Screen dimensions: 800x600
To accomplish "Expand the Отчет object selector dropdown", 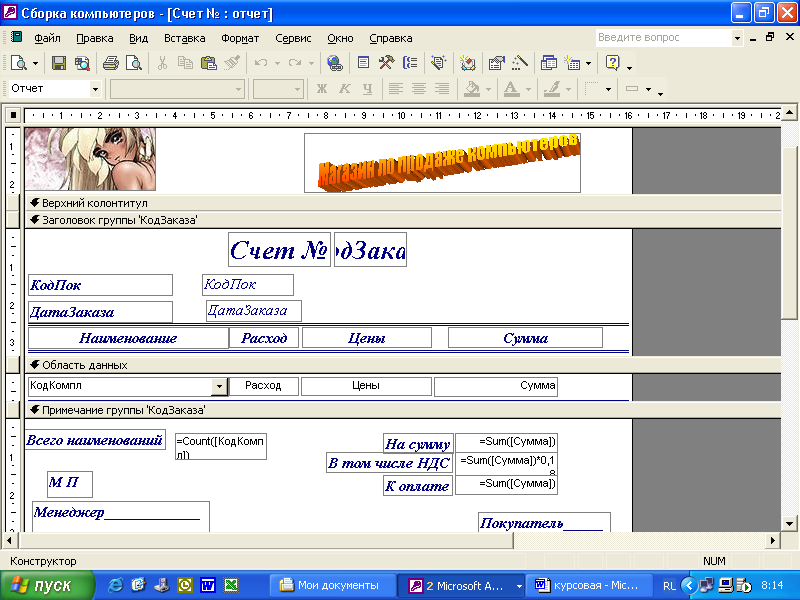I will (x=95, y=89).
